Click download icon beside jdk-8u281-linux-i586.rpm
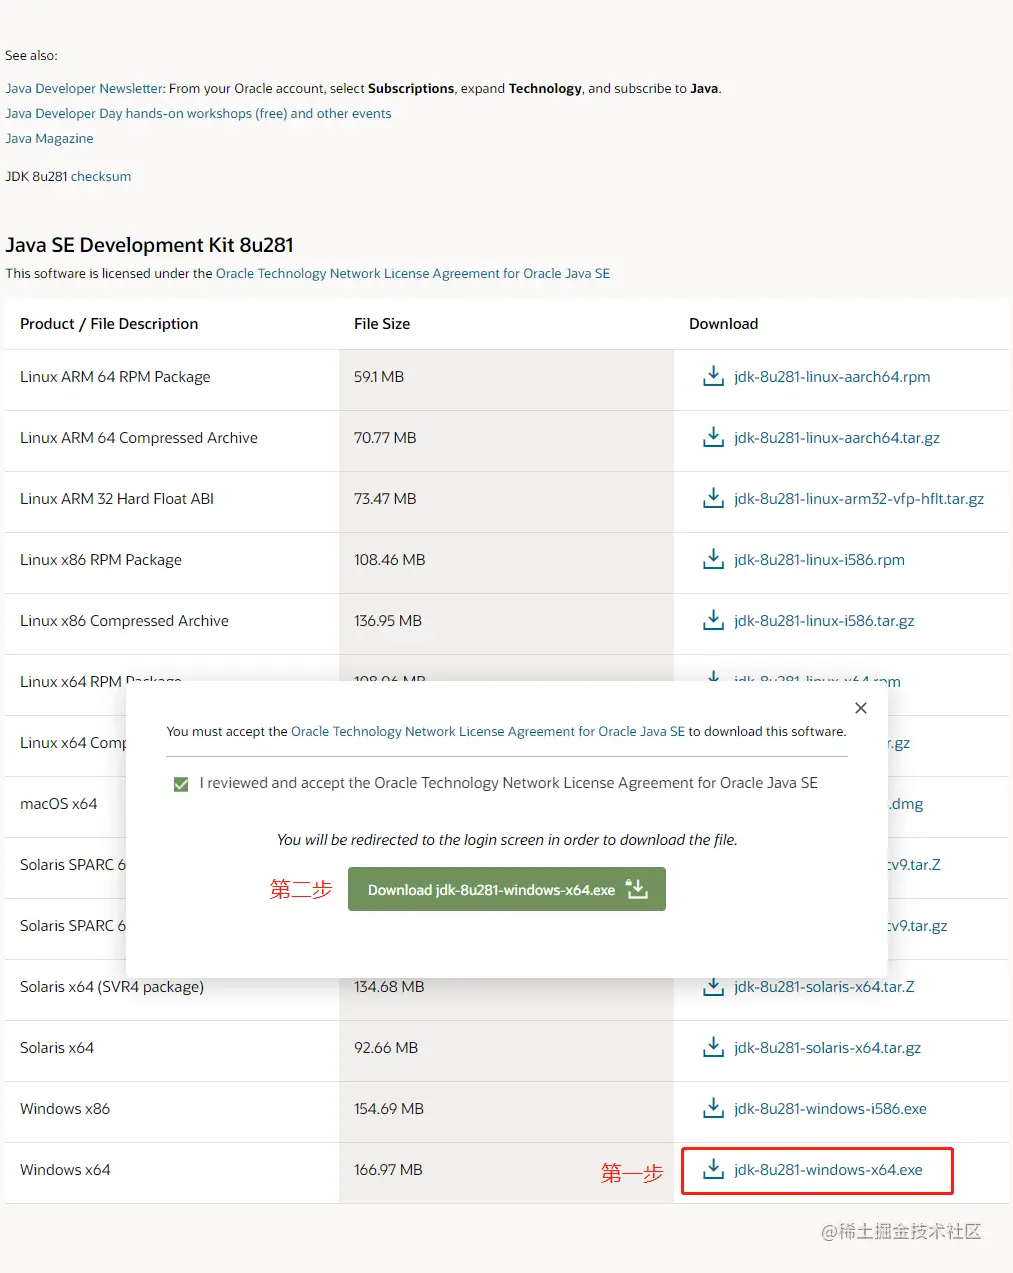 click(x=713, y=559)
